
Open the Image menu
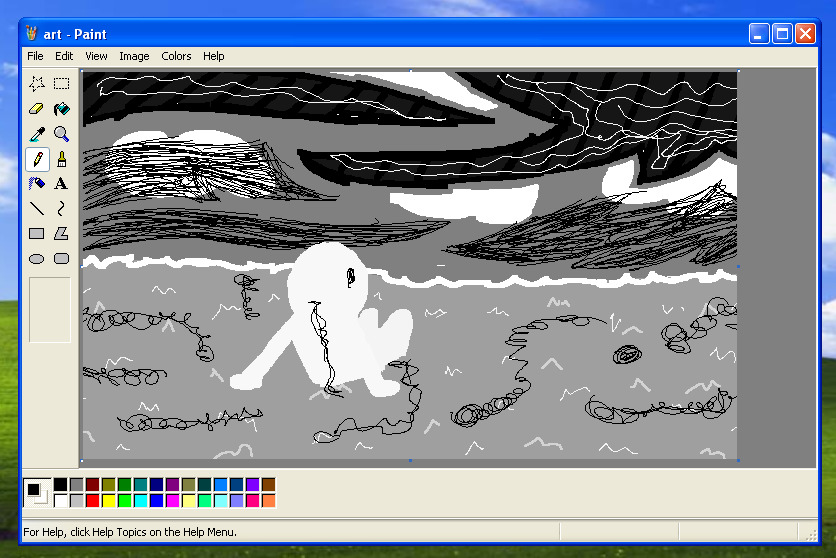coord(134,56)
